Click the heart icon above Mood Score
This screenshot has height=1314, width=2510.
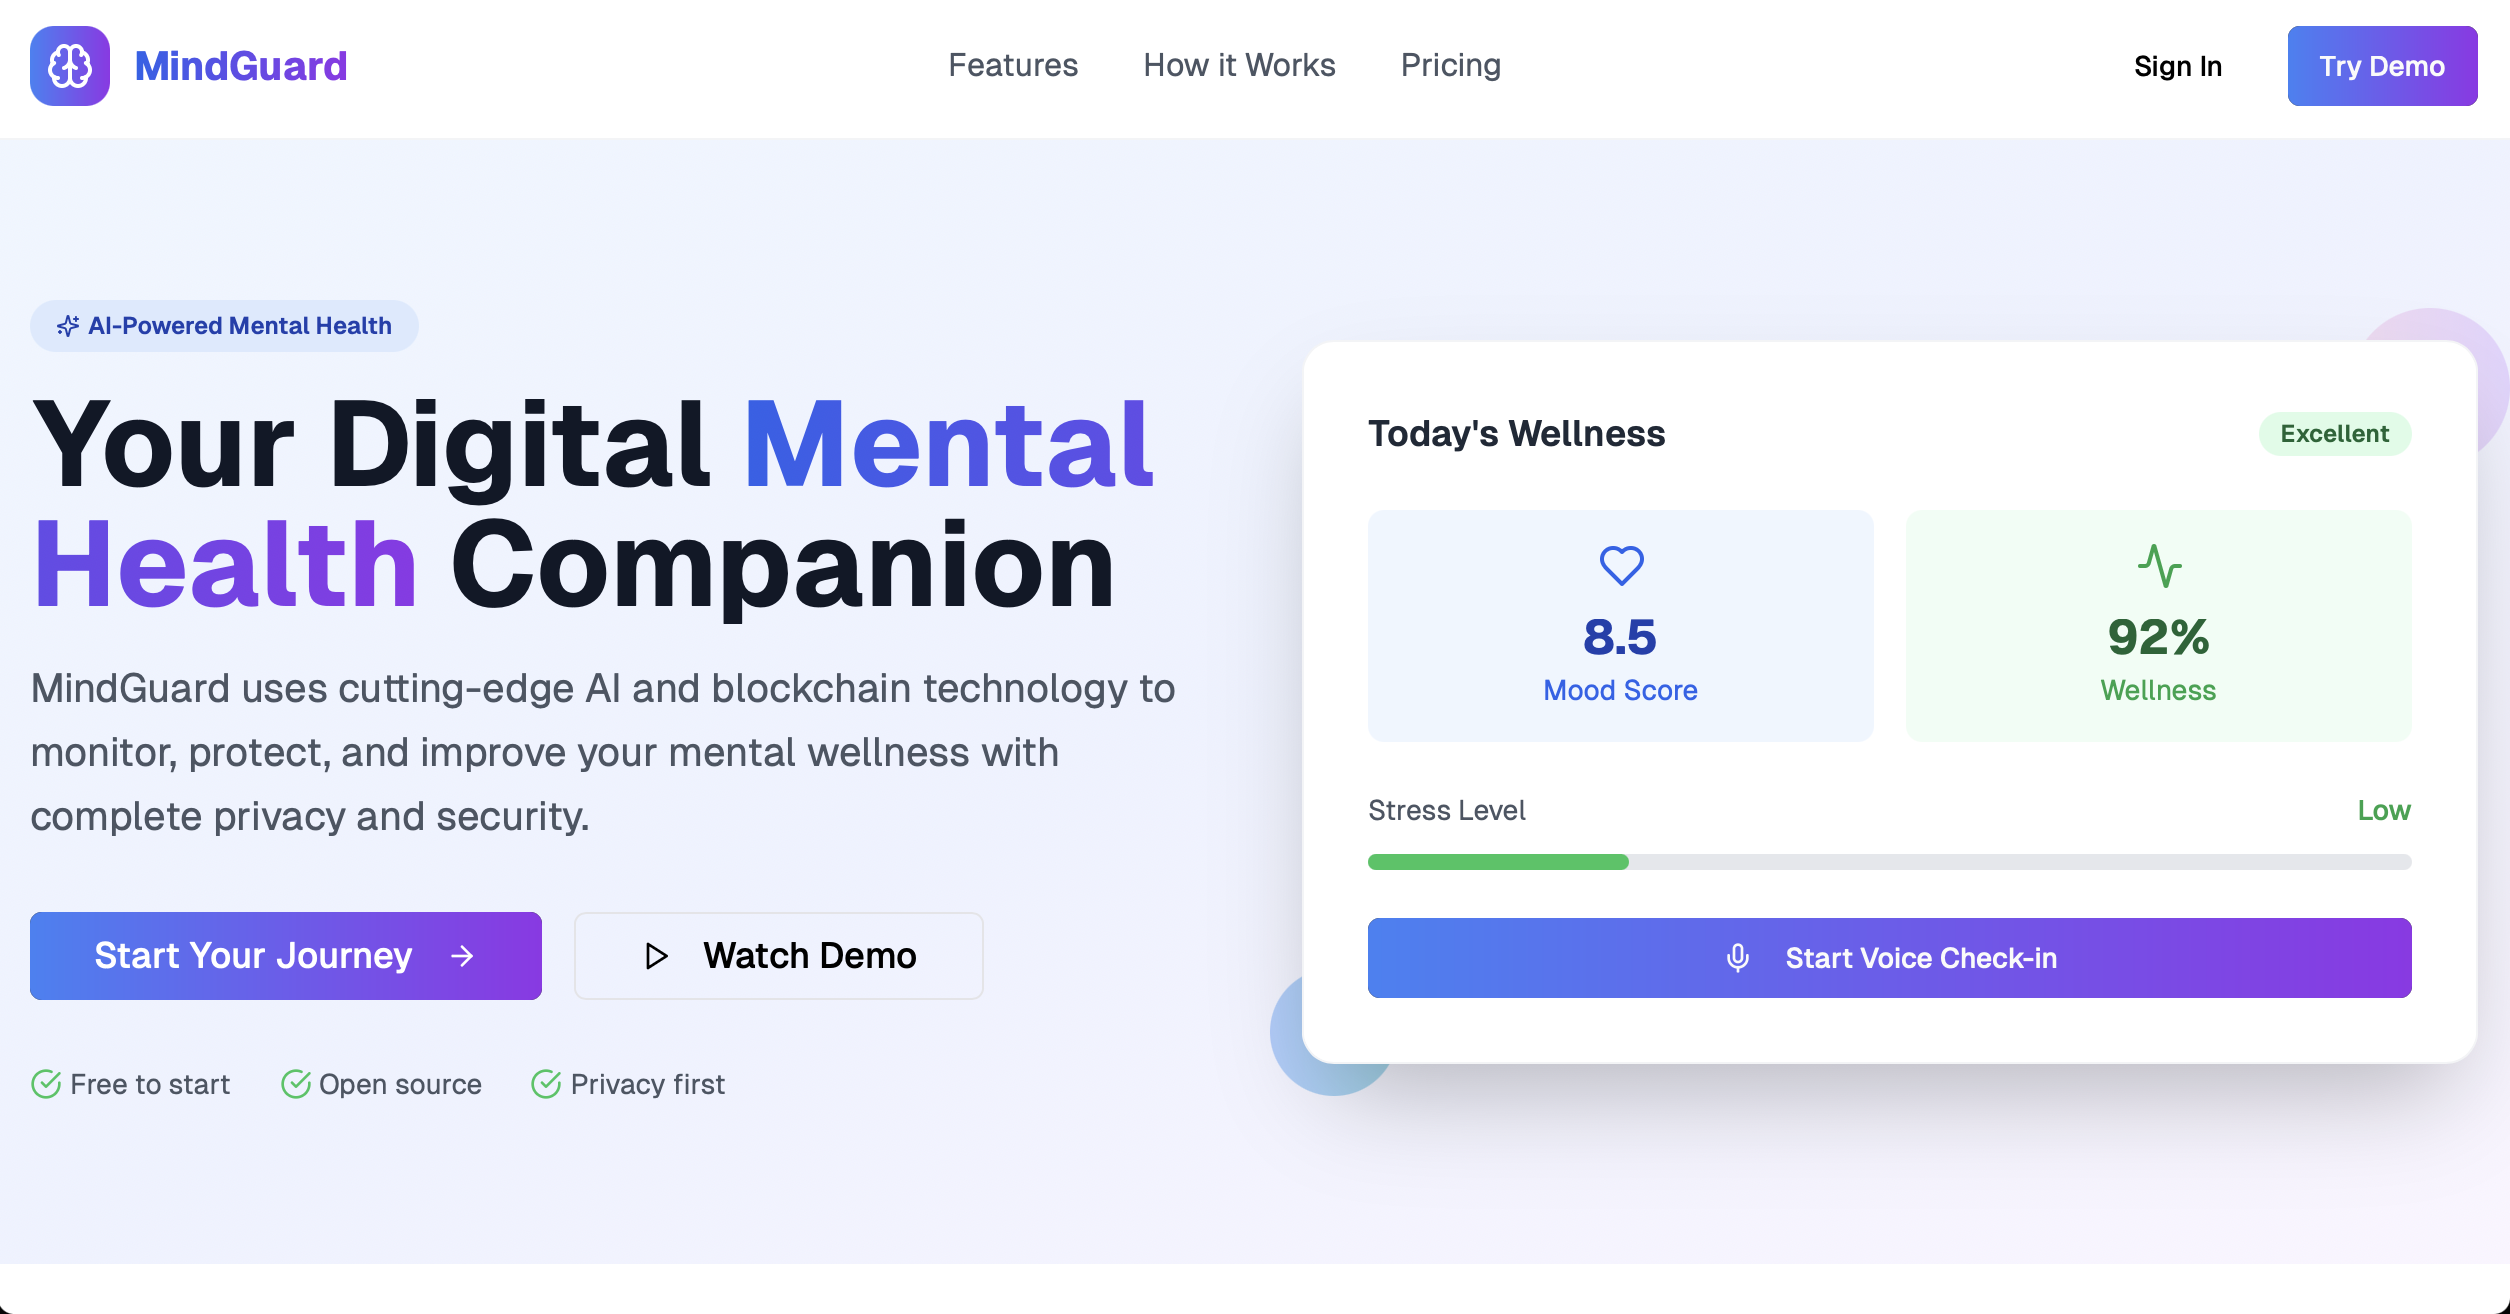coord(1621,565)
